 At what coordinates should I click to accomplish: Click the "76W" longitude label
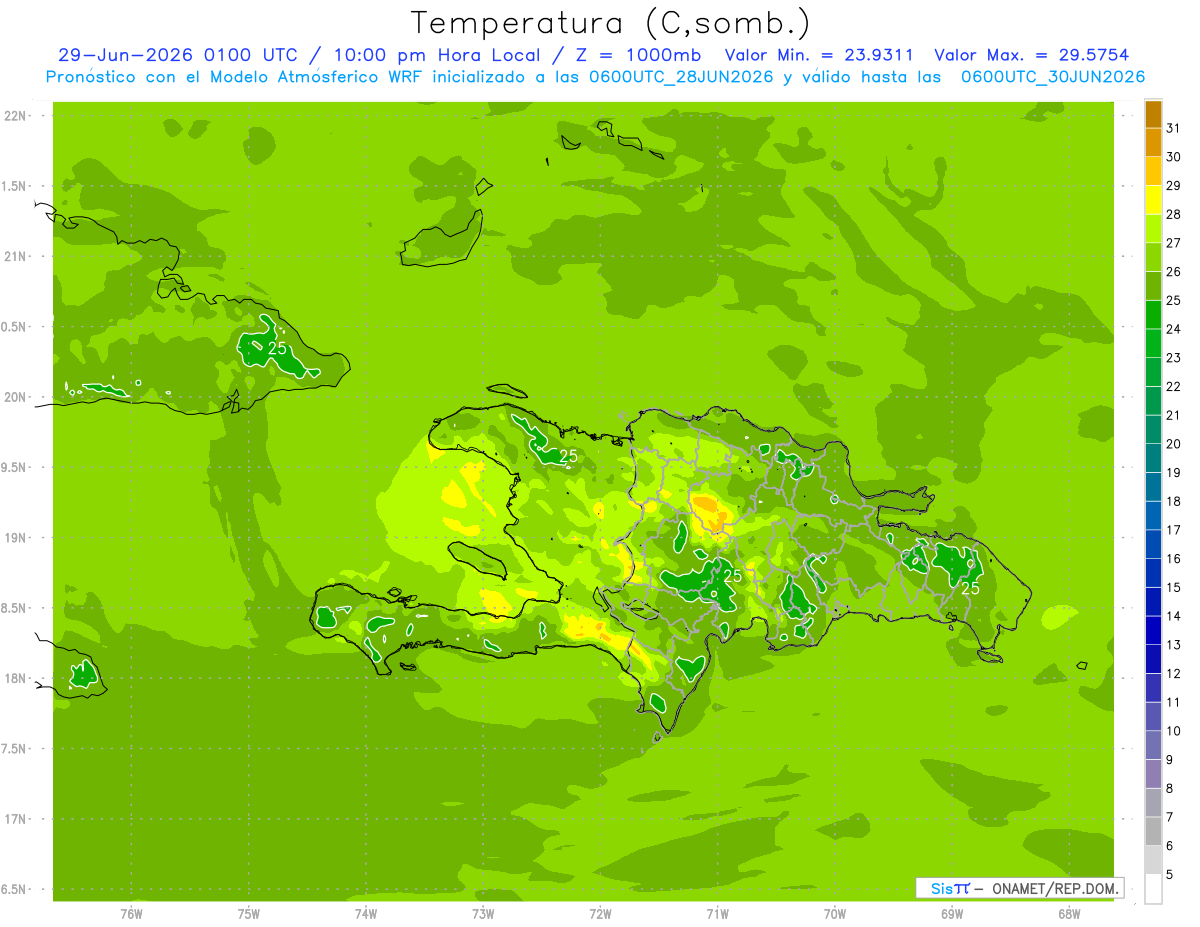[131, 913]
